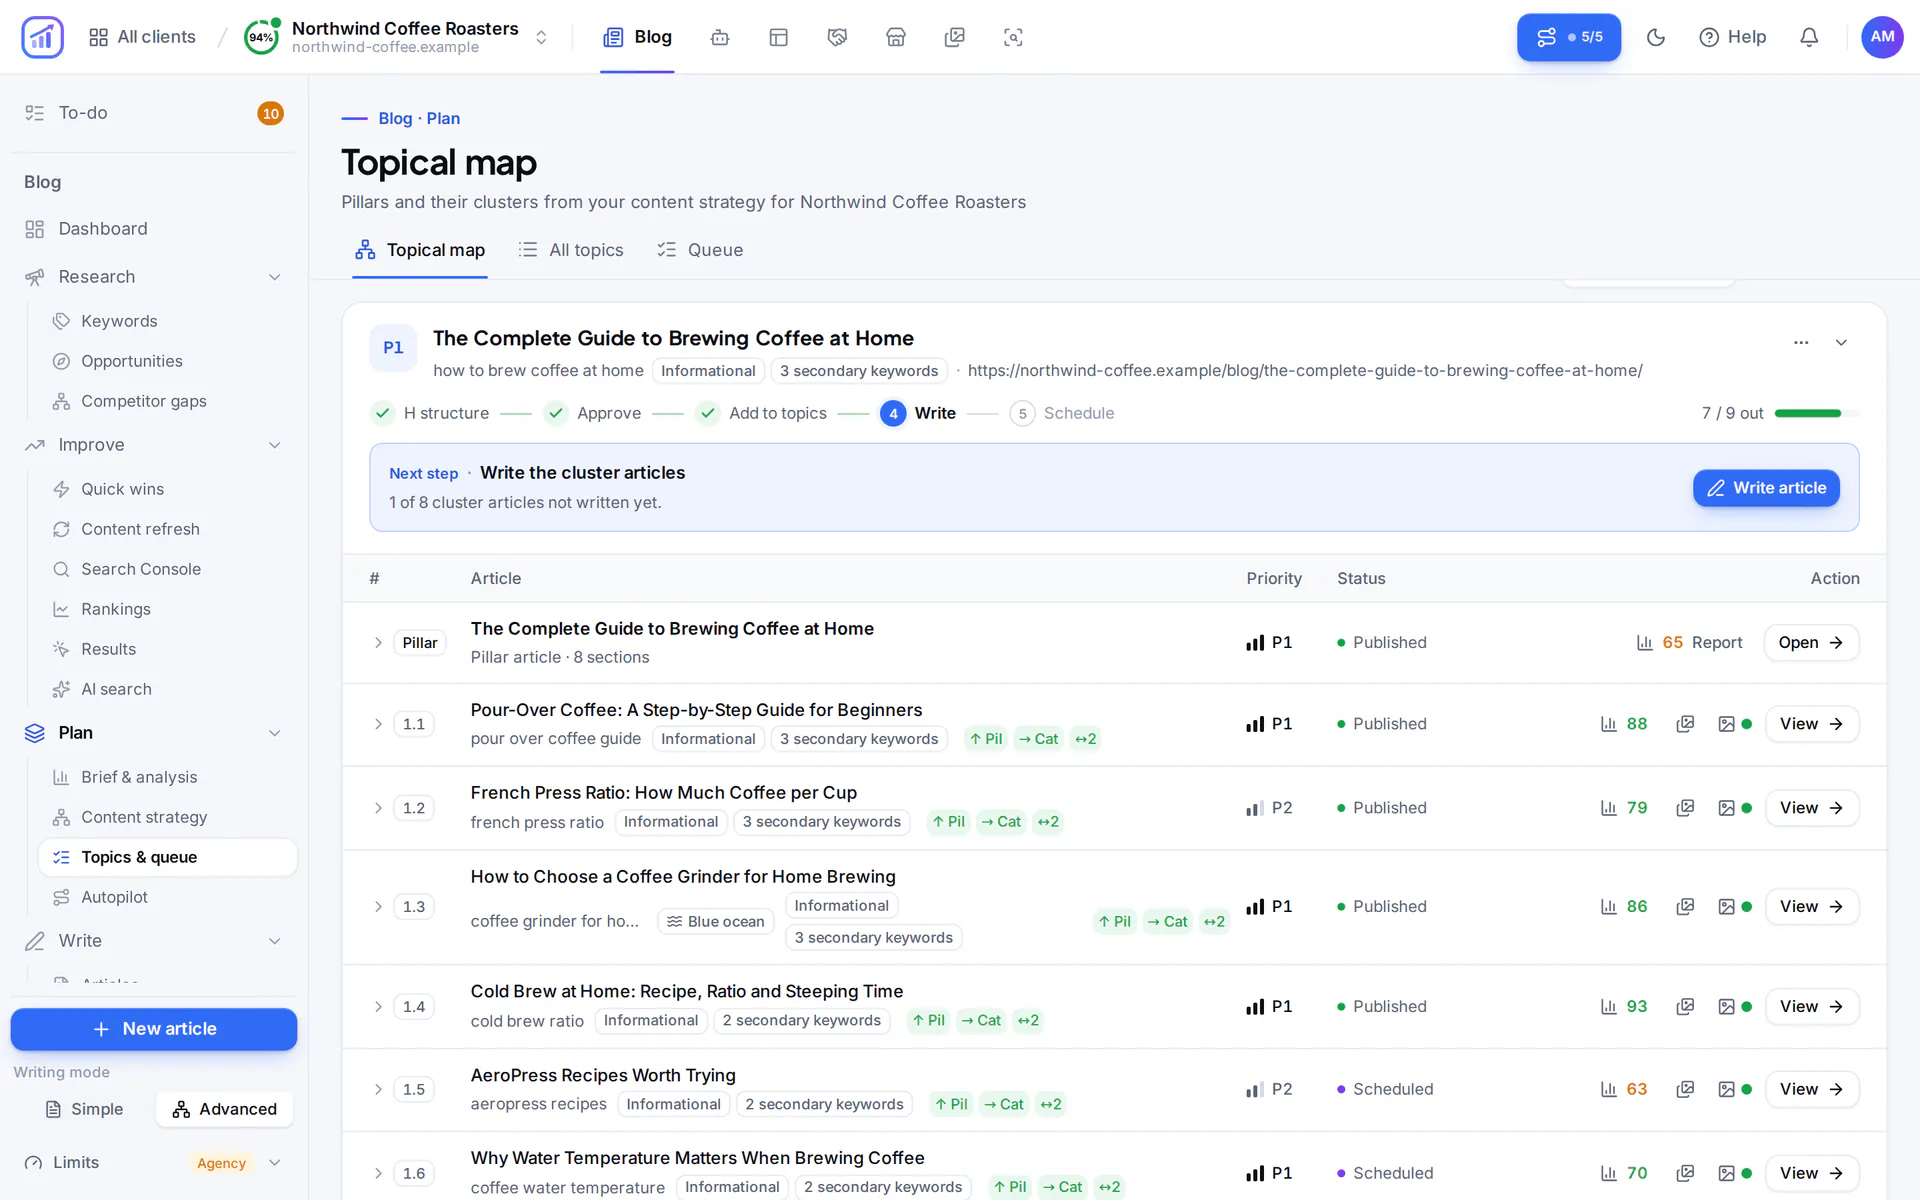This screenshot has height=1200, width=1920.
Task: Open the 65 Report for pillar article
Action: (x=1689, y=643)
